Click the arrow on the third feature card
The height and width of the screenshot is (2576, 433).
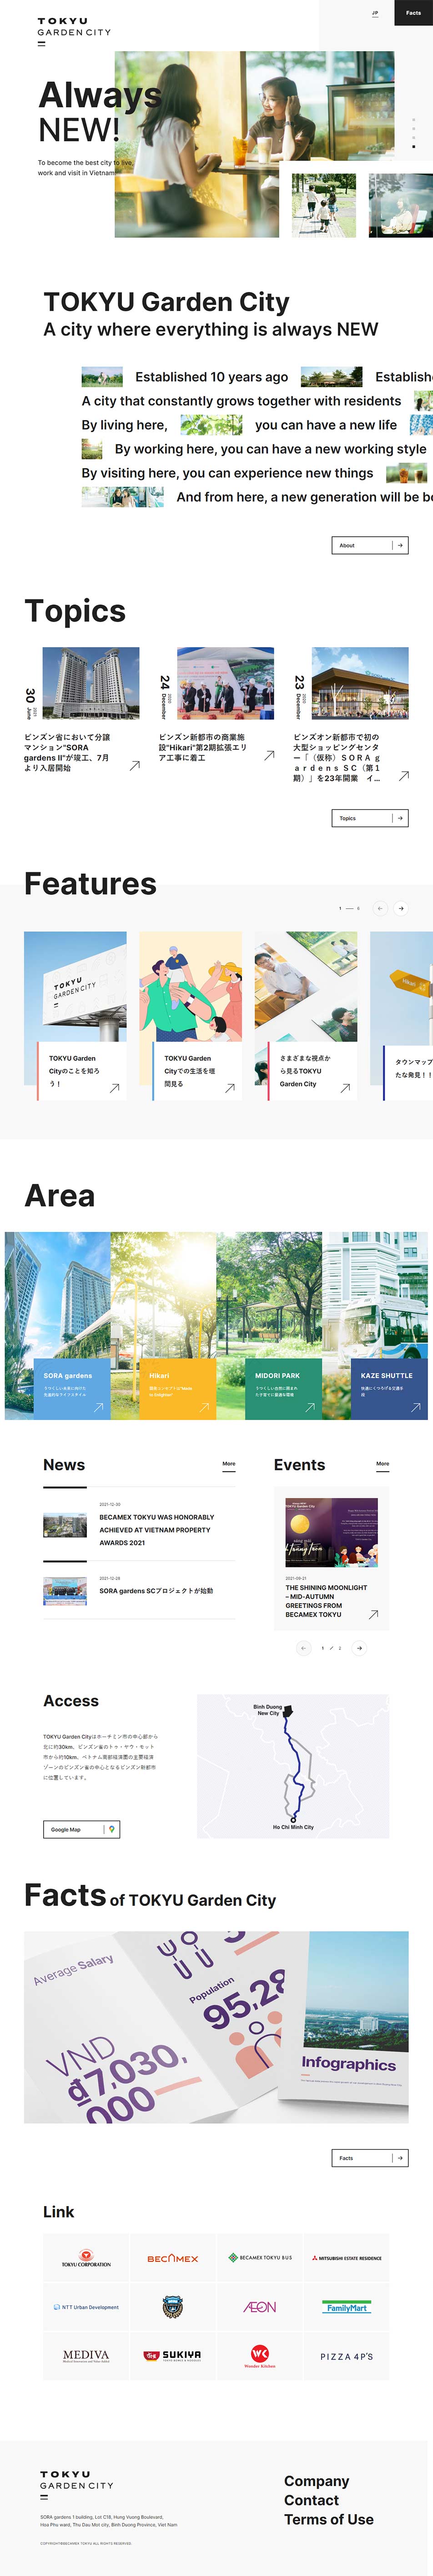click(345, 1088)
